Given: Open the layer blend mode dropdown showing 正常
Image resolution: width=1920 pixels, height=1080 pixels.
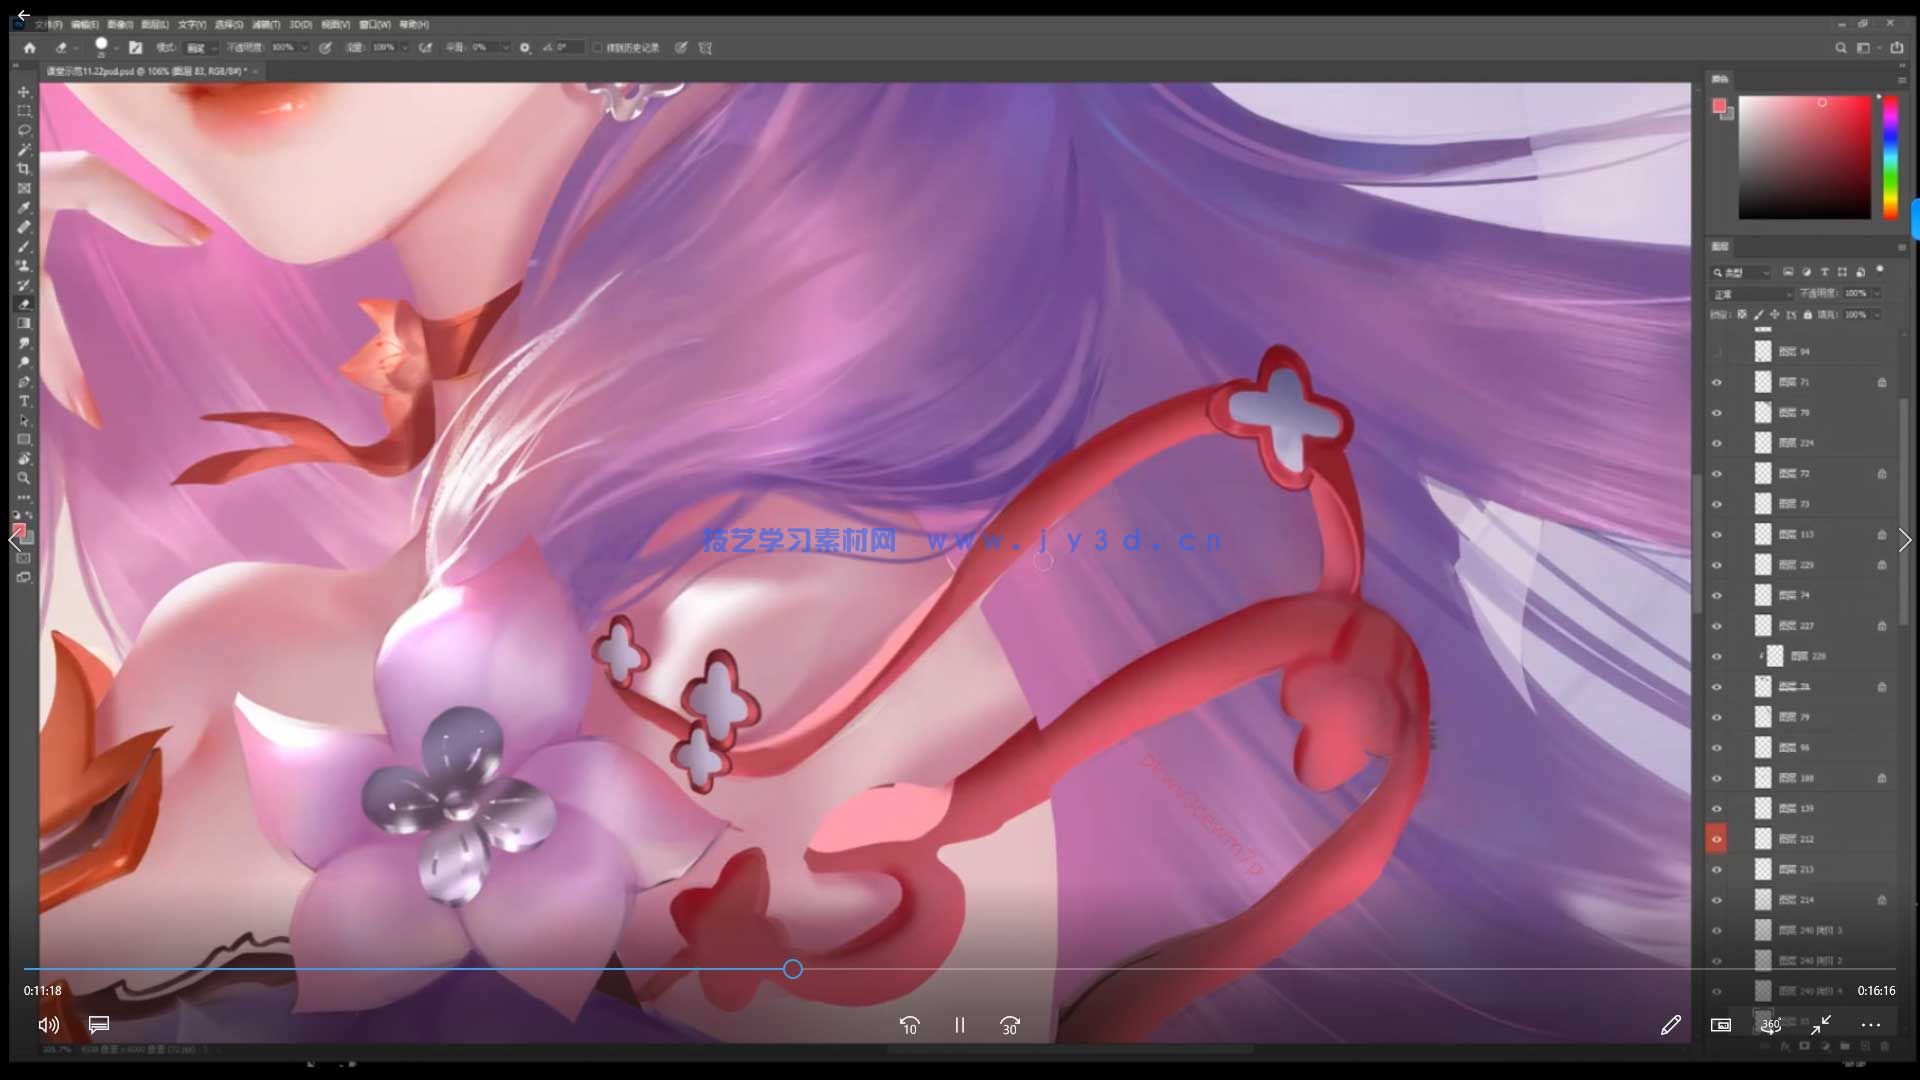Looking at the screenshot, I should 1752,293.
